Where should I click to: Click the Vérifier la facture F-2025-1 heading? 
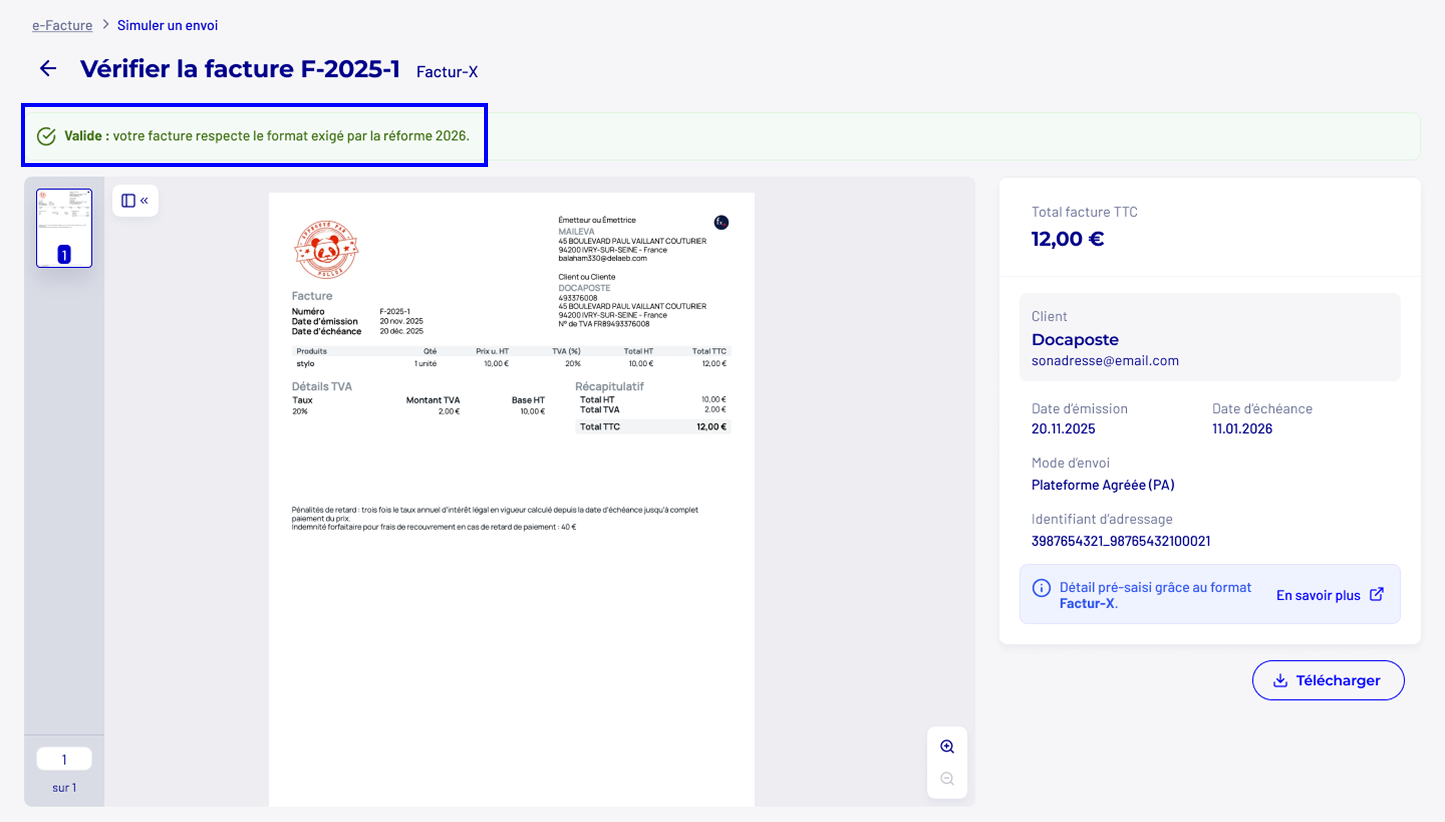(x=240, y=68)
